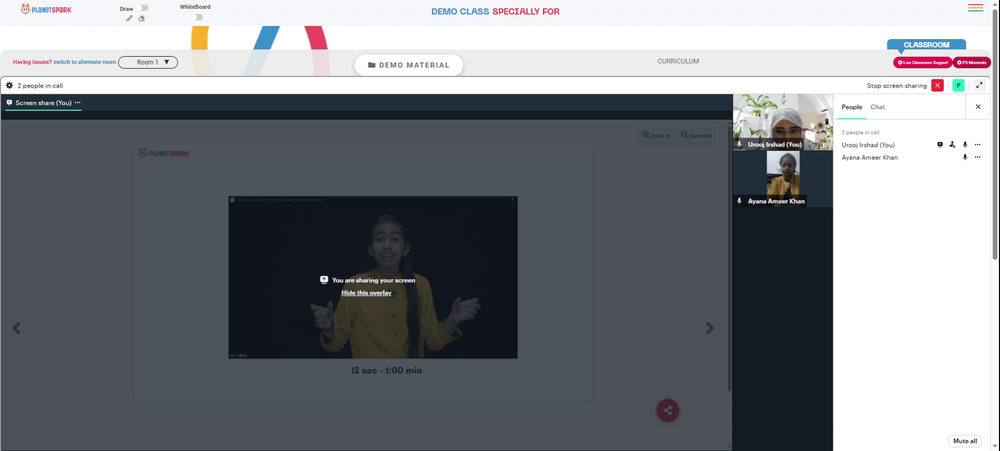Stop screen sharing with red X button
1000x451 pixels.
pos(937,85)
